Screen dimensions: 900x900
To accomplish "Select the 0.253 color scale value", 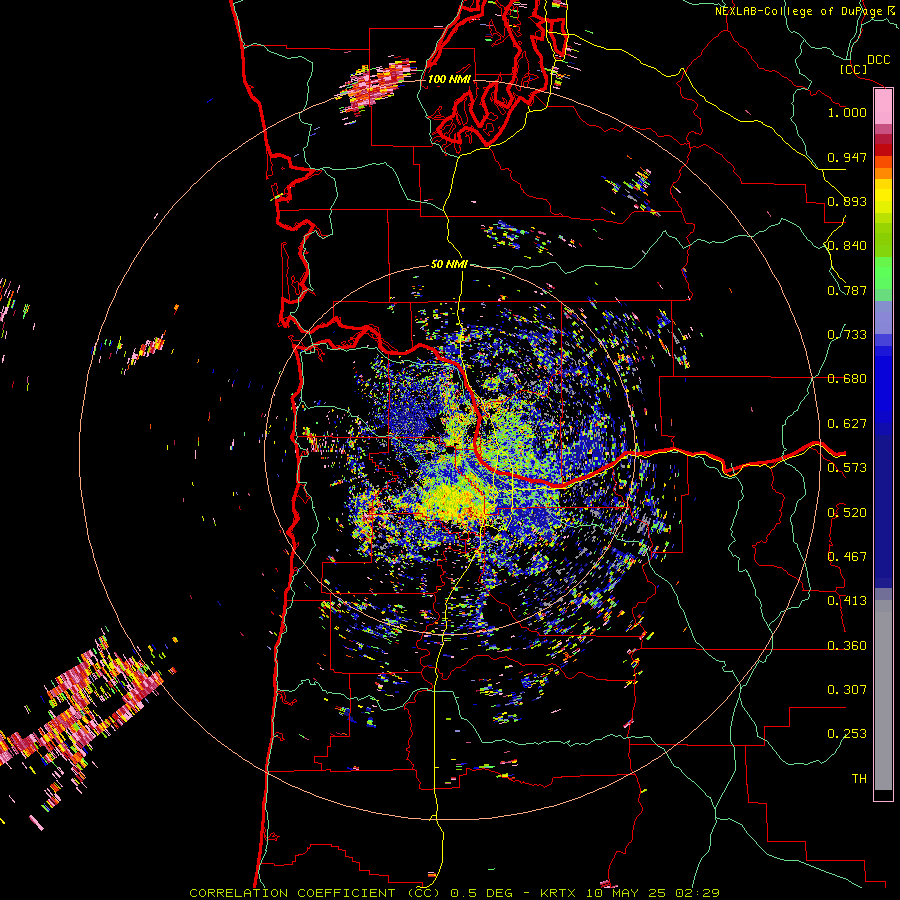I will pos(847,734).
